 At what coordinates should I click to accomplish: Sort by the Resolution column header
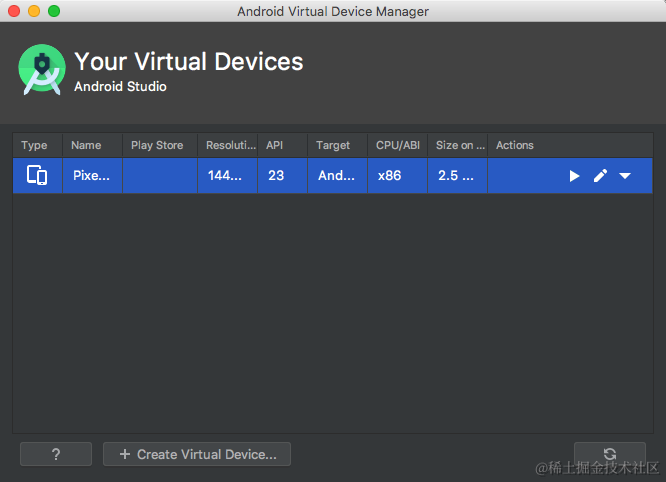228,145
